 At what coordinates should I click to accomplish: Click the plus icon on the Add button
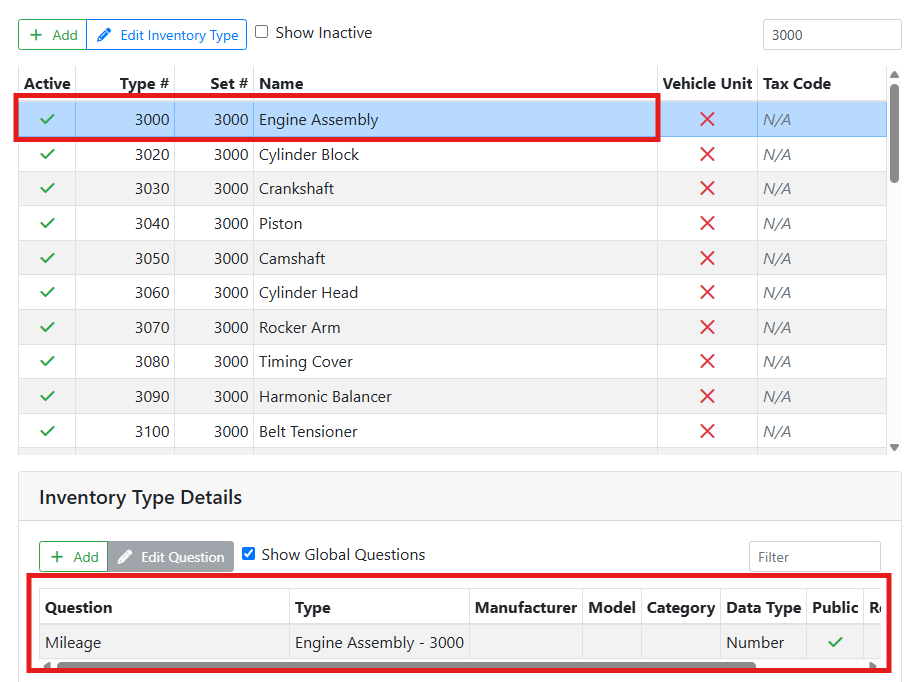click(36, 34)
